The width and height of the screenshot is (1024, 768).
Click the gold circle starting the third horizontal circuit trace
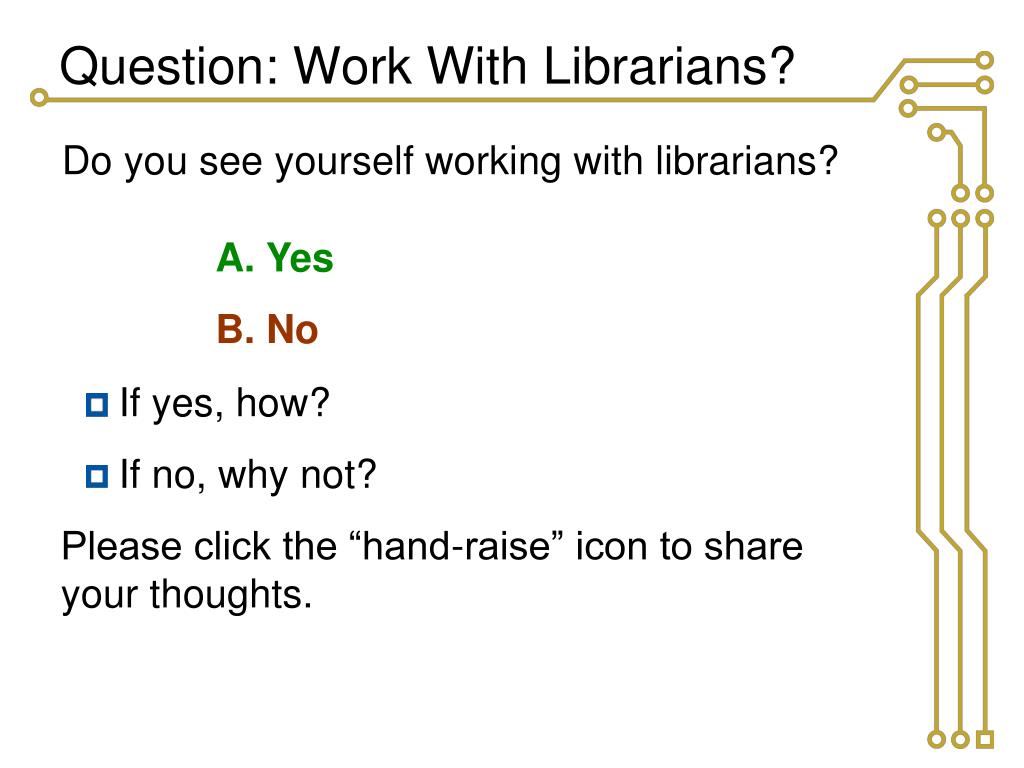pos(908,108)
